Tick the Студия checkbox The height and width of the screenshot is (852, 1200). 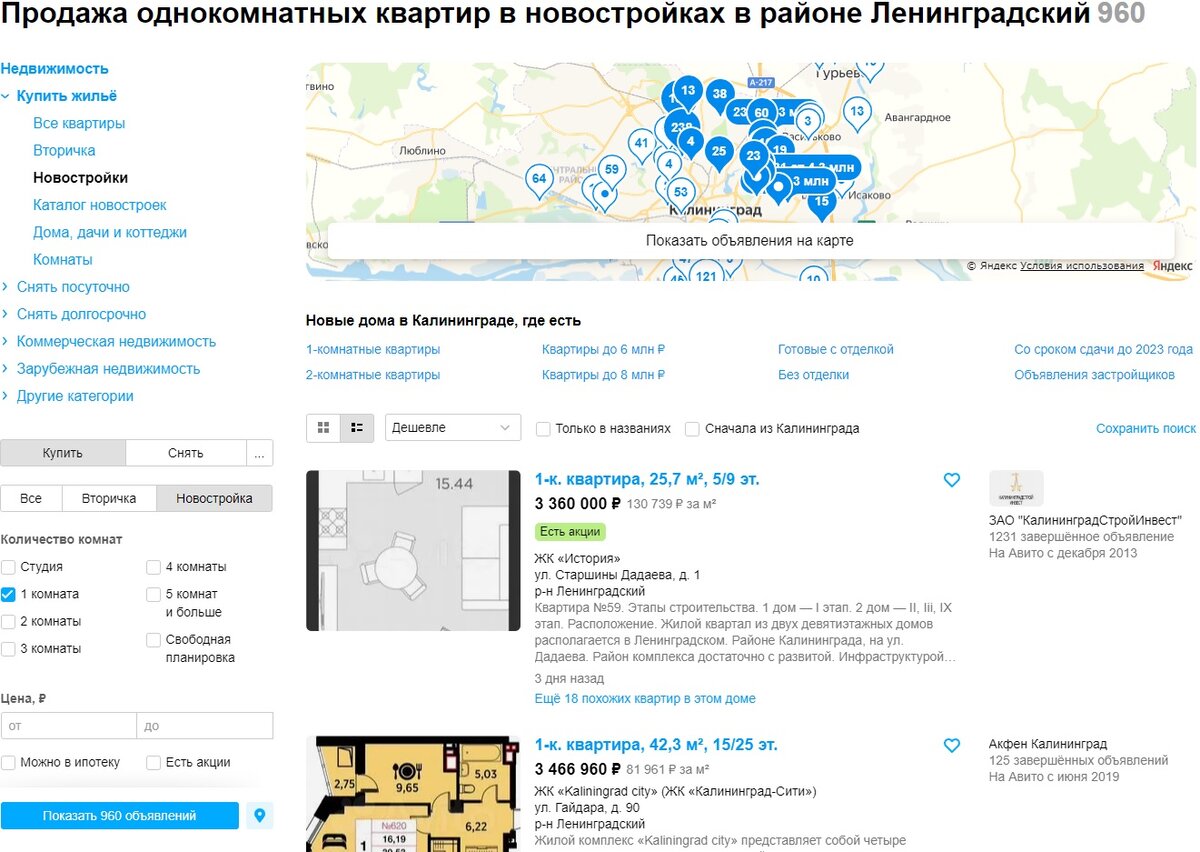8,567
